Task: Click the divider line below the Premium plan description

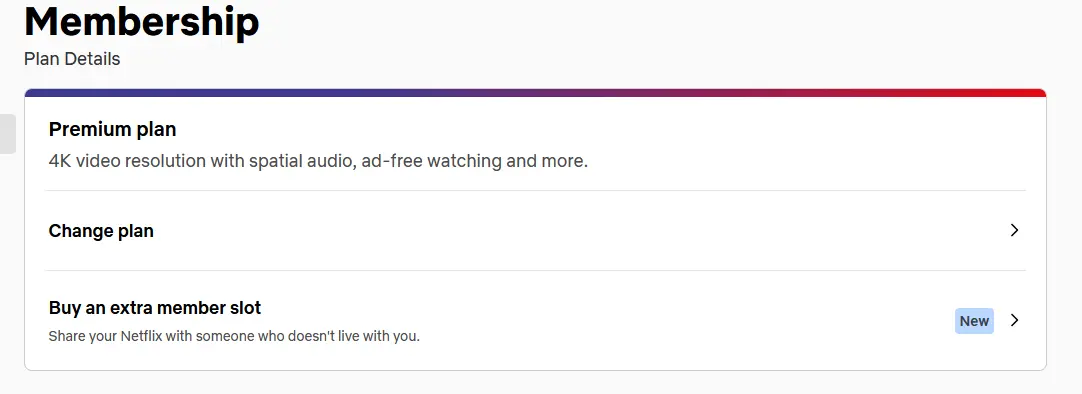Action: pyautogui.click(x=535, y=190)
